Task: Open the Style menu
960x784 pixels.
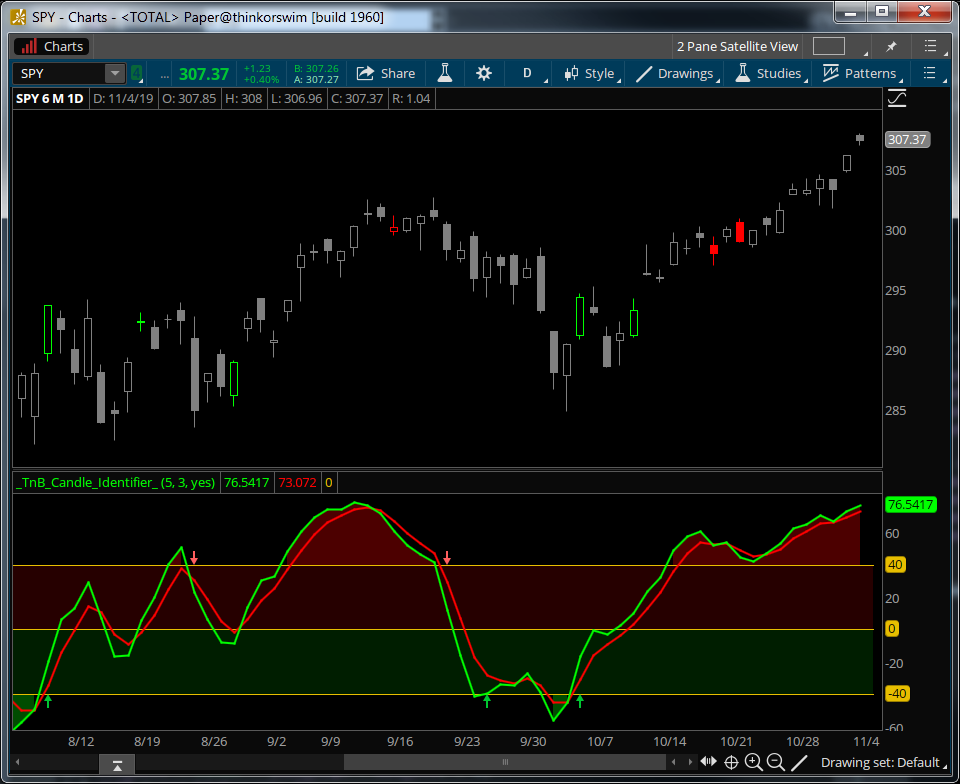Action: pyautogui.click(x=591, y=73)
